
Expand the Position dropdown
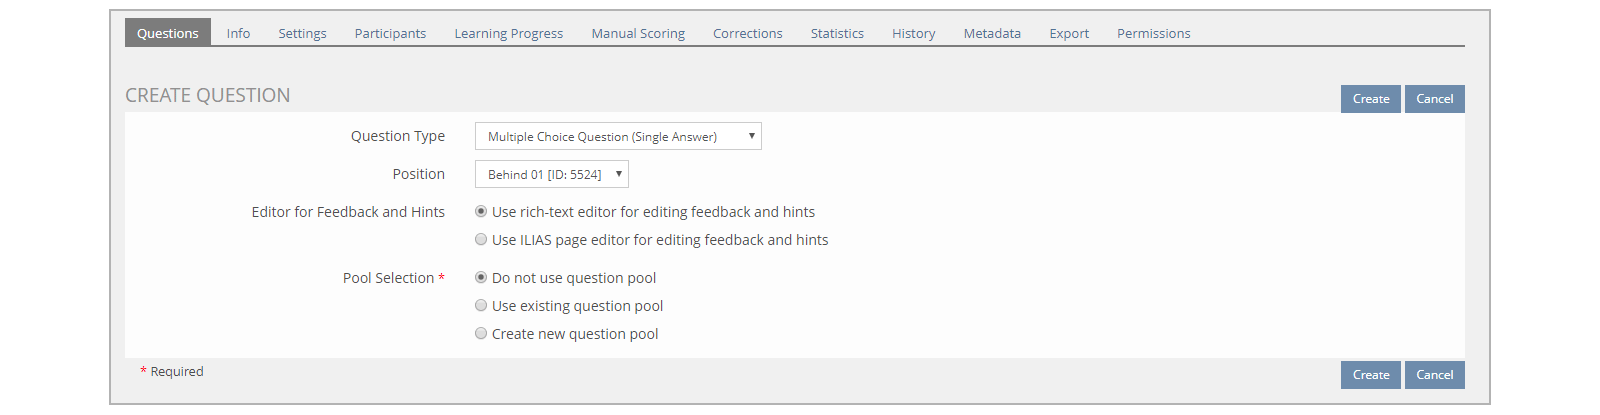[552, 174]
